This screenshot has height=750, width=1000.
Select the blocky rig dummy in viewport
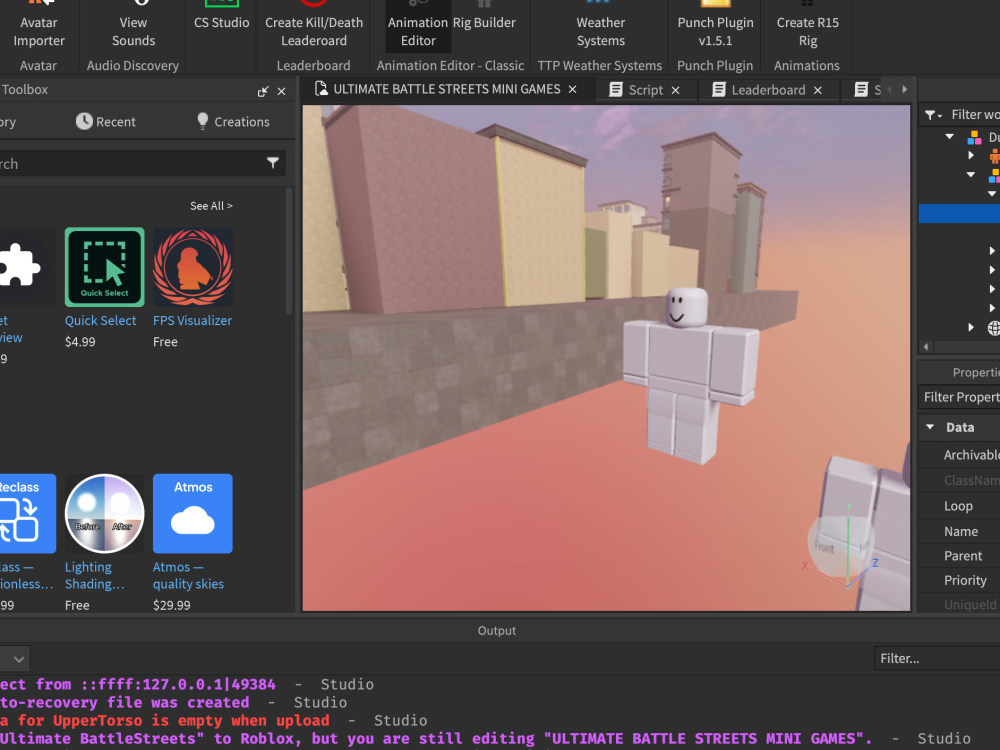pos(692,376)
